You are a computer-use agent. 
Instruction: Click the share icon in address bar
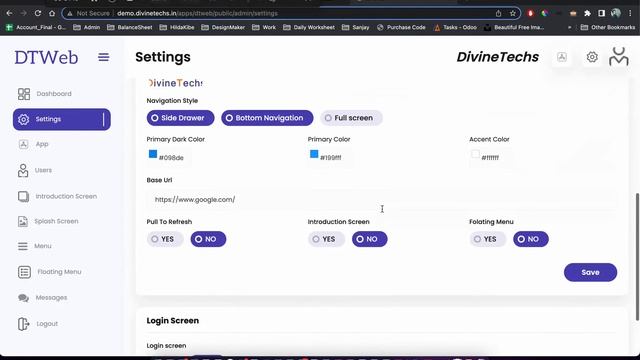pos(498,13)
